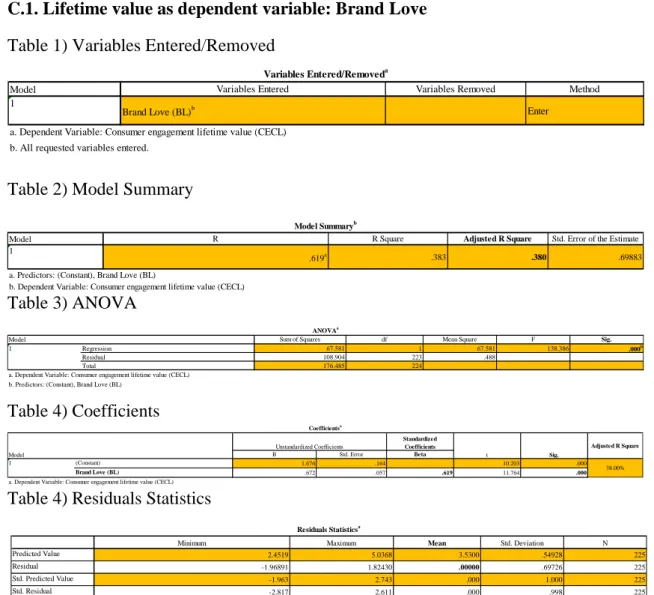The image size is (654, 595).
Task: Select the 'Unstandardized Coefficients' header
Action: pyautogui.click(x=309, y=447)
